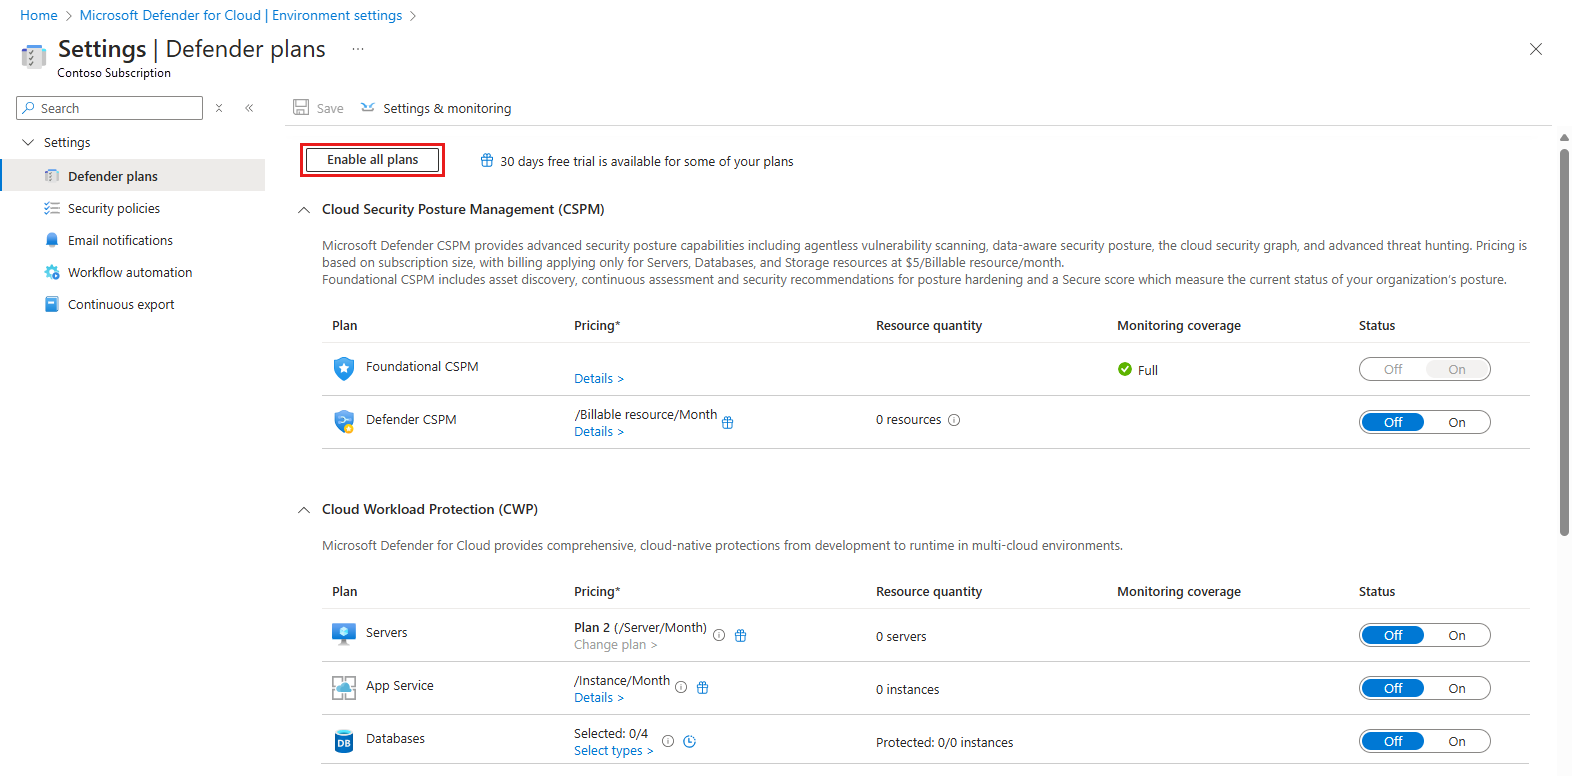Click the clock icon in Databases pricing

click(690, 741)
